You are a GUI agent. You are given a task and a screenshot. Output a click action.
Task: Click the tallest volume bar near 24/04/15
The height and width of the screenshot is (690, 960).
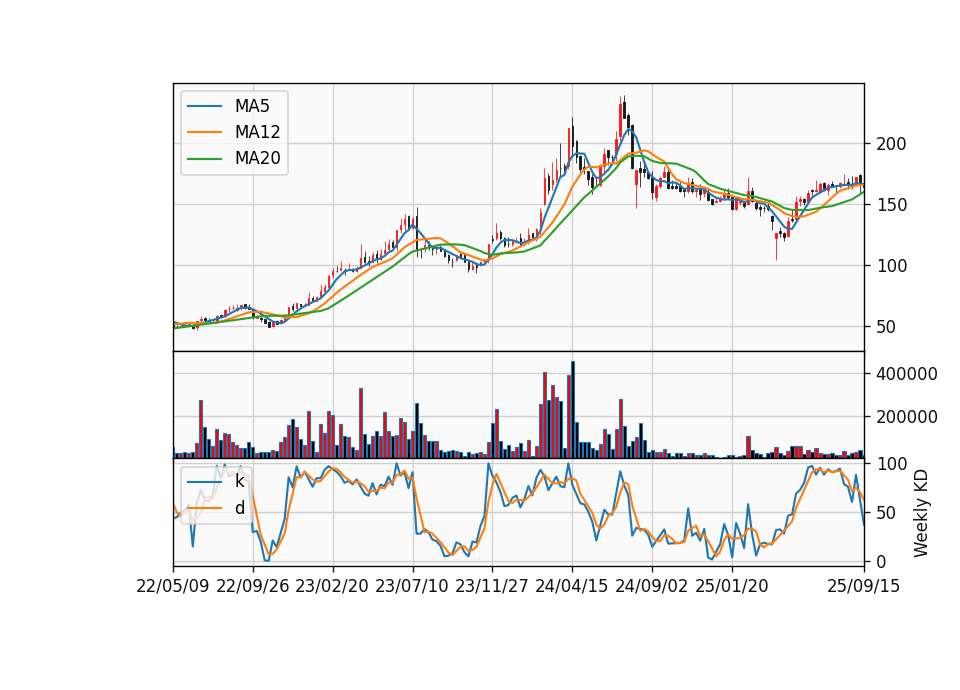(x=573, y=410)
